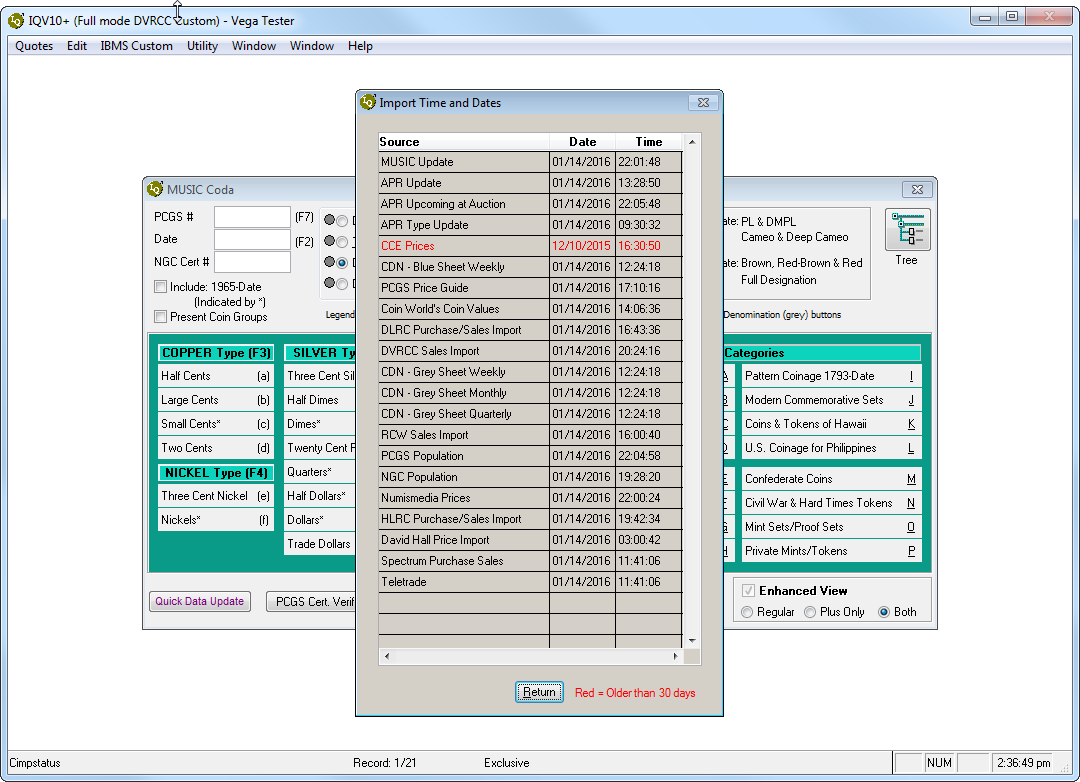Select the PCGS Price Guide row

point(530,288)
